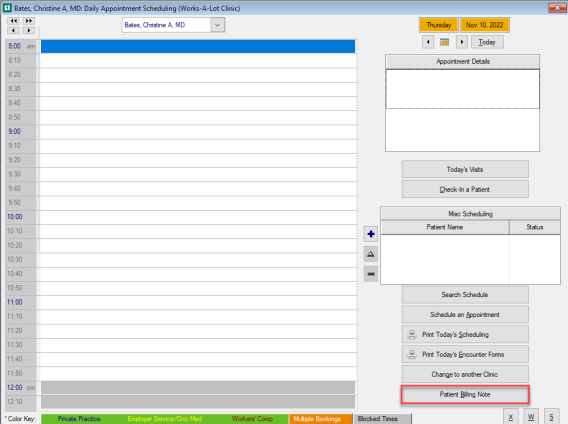Open the calendar date picker icon
Image resolution: width=568 pixels, height=424 pixels.
(x=444, y=42)
